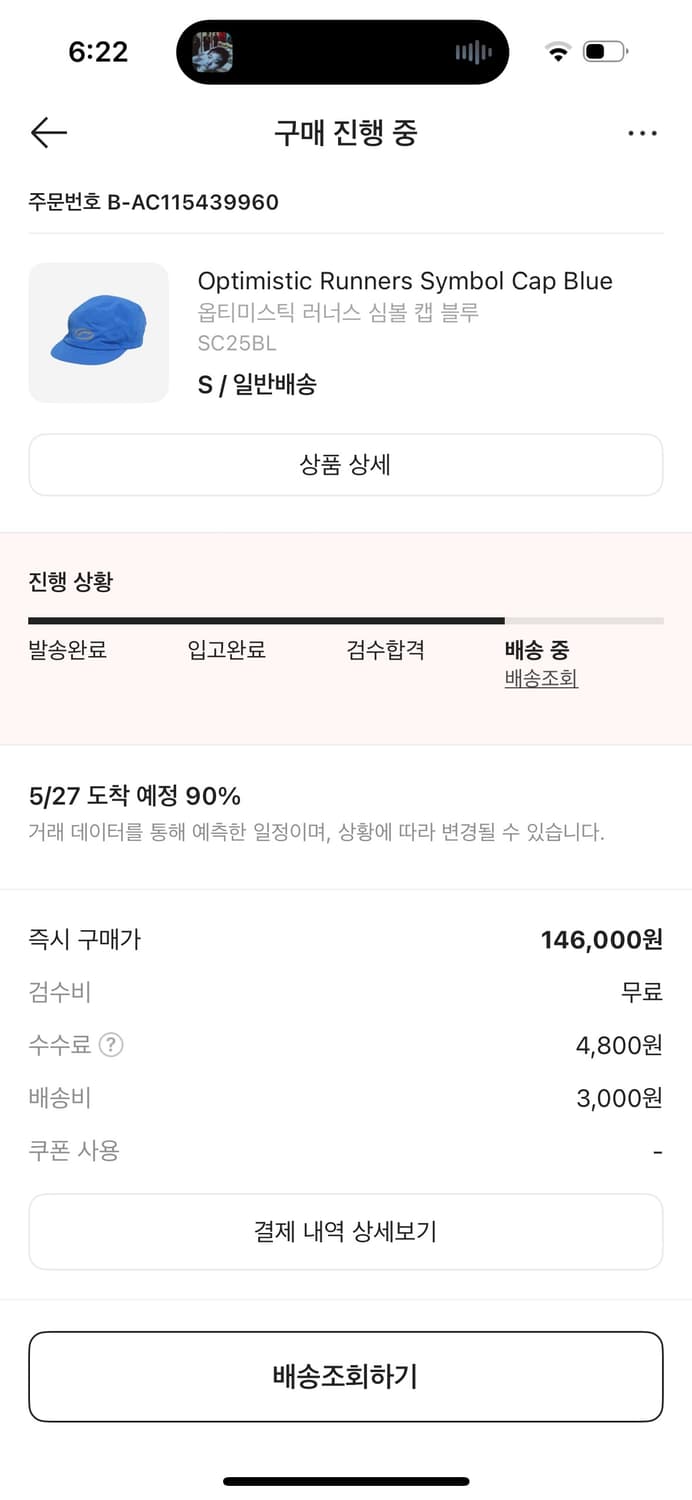
Task: Expand 결제 내역 상세보기
Action: tap(346, 1231)
